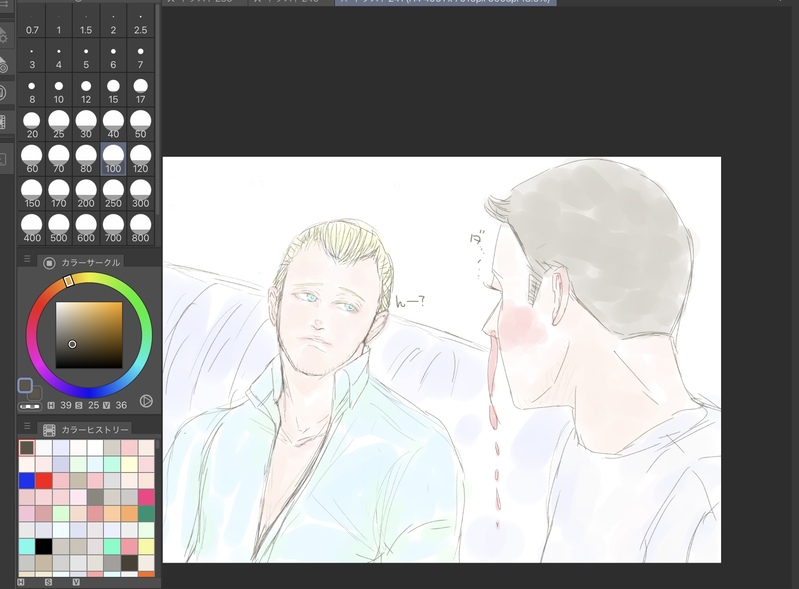Pick the blue swatch in color history
Image resolution: width=799 pixels, height=589 pixels.
tap(26, 480)
